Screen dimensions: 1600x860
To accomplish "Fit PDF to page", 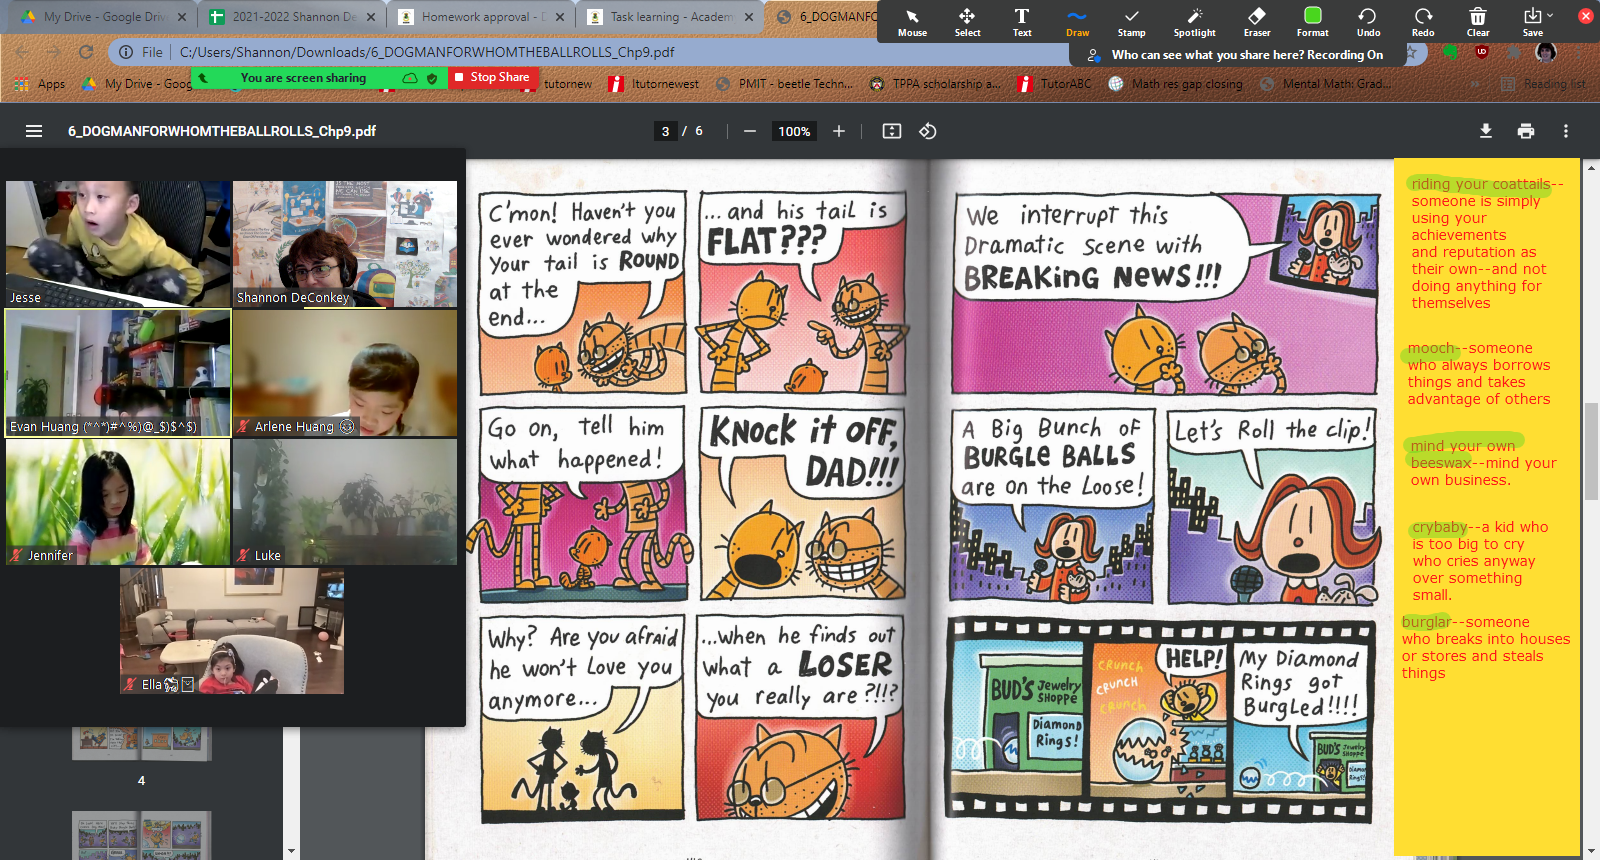I will [x=892, y=131].
